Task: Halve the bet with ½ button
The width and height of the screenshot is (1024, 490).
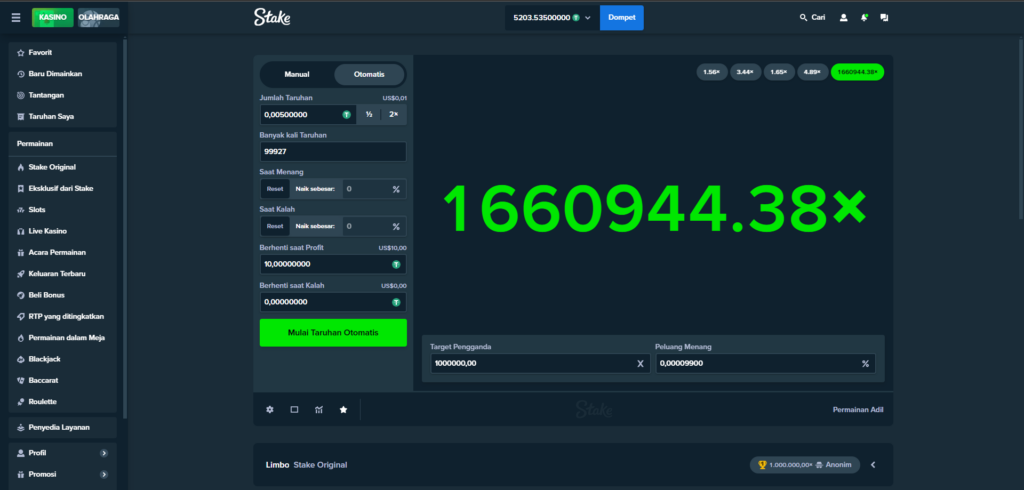Action: click(x=369, y=114)
